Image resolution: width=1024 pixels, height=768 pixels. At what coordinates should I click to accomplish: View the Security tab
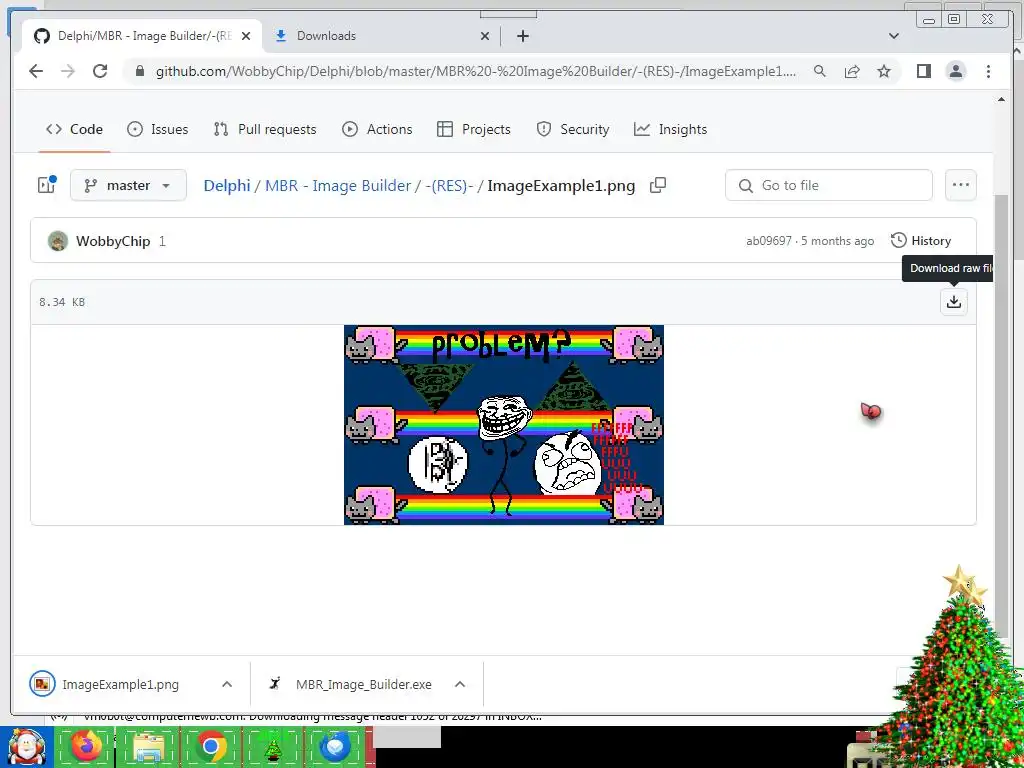573,129
